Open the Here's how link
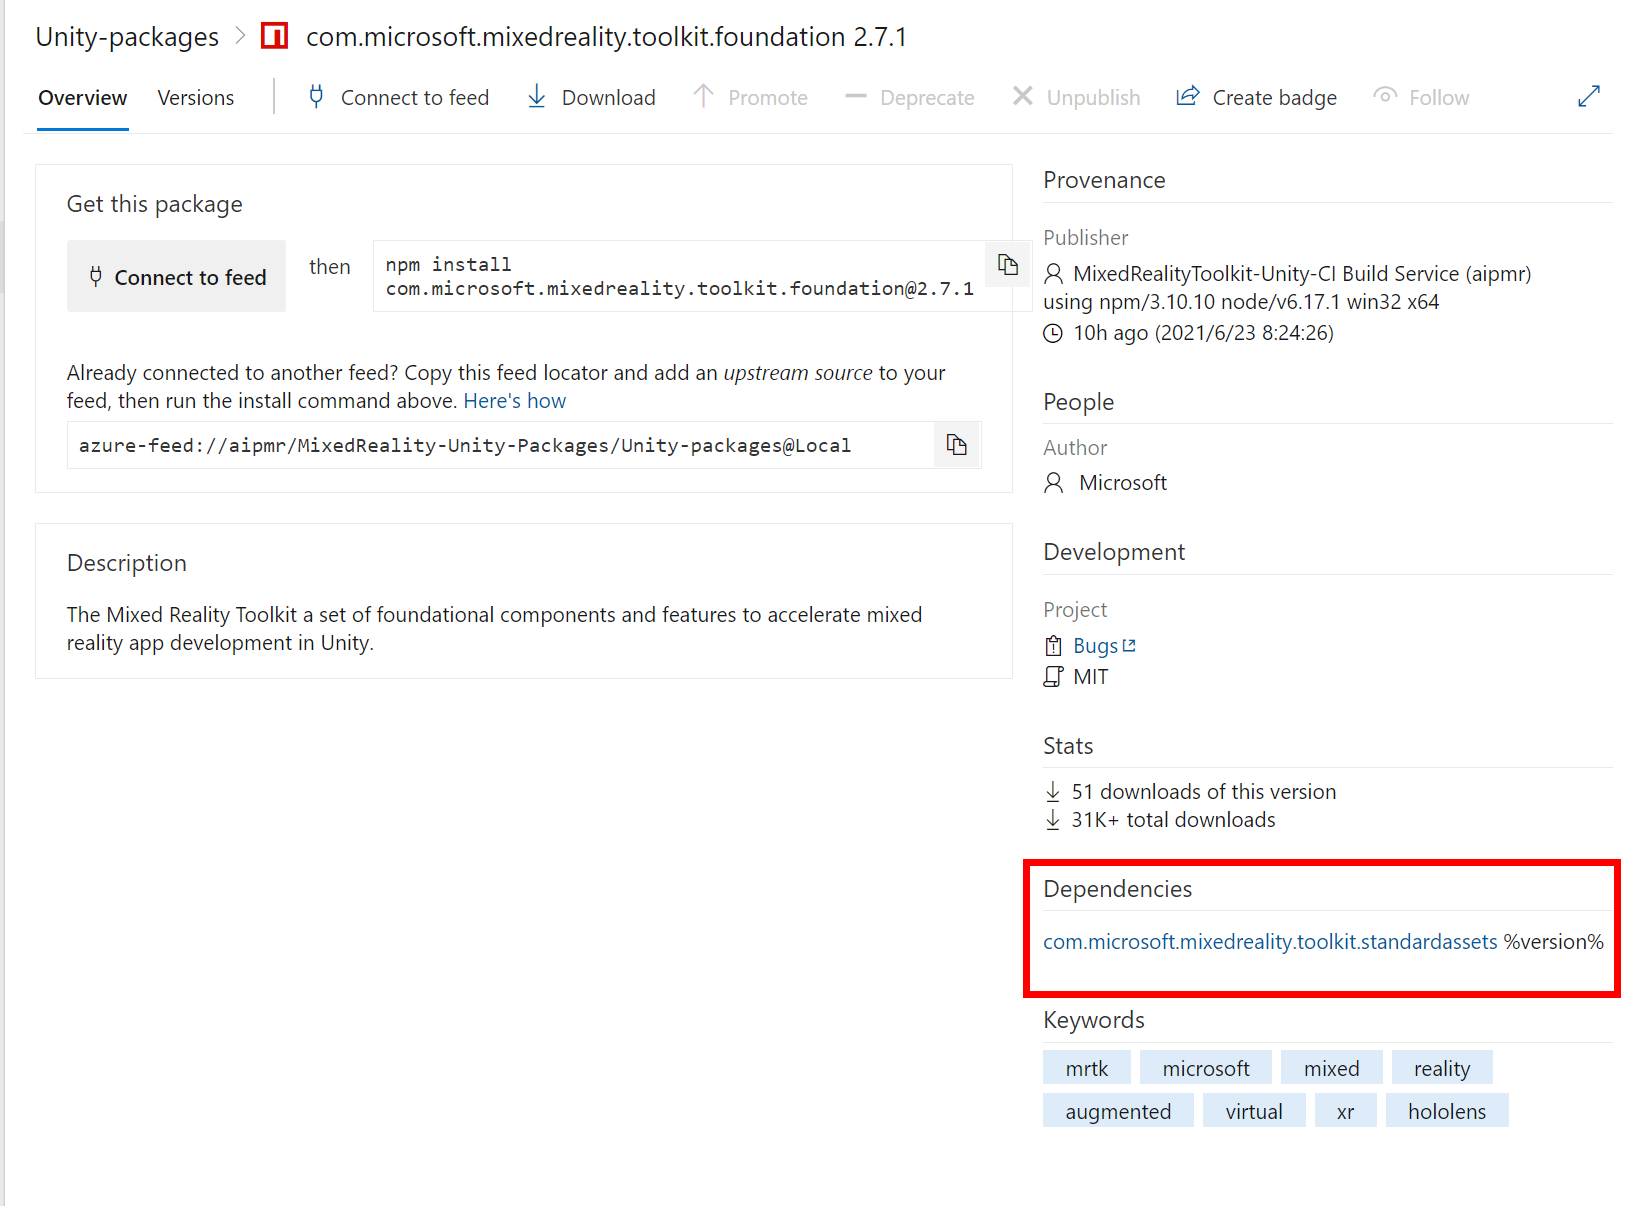The height and width of the screenshot is (1206, 1628). [x=515, y=401]
